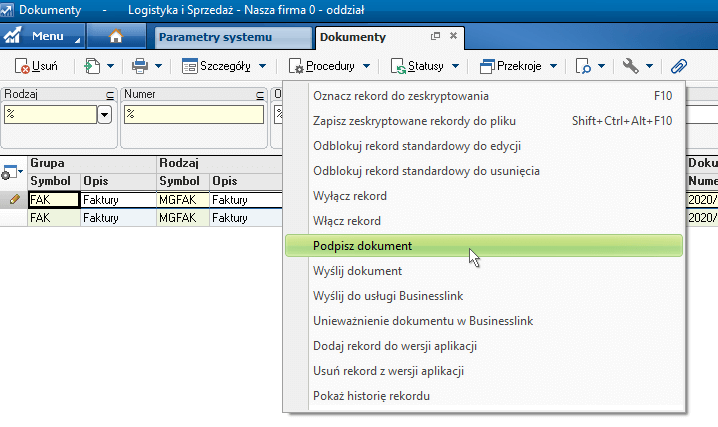Image resolution: width=718 pixels, height=427 pixels.
Task: Select the Dokumenty tab
Action: (353, 37)
